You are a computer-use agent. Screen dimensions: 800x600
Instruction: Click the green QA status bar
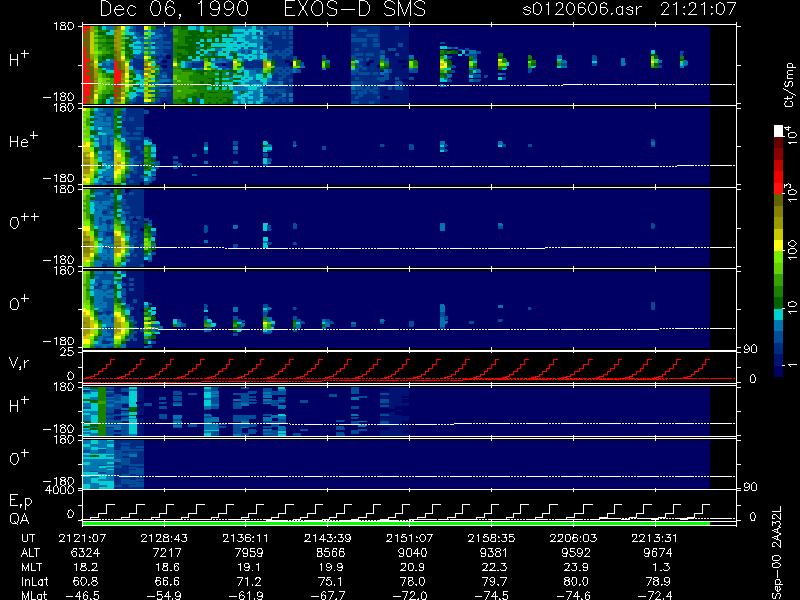click(x=396, y=523)
